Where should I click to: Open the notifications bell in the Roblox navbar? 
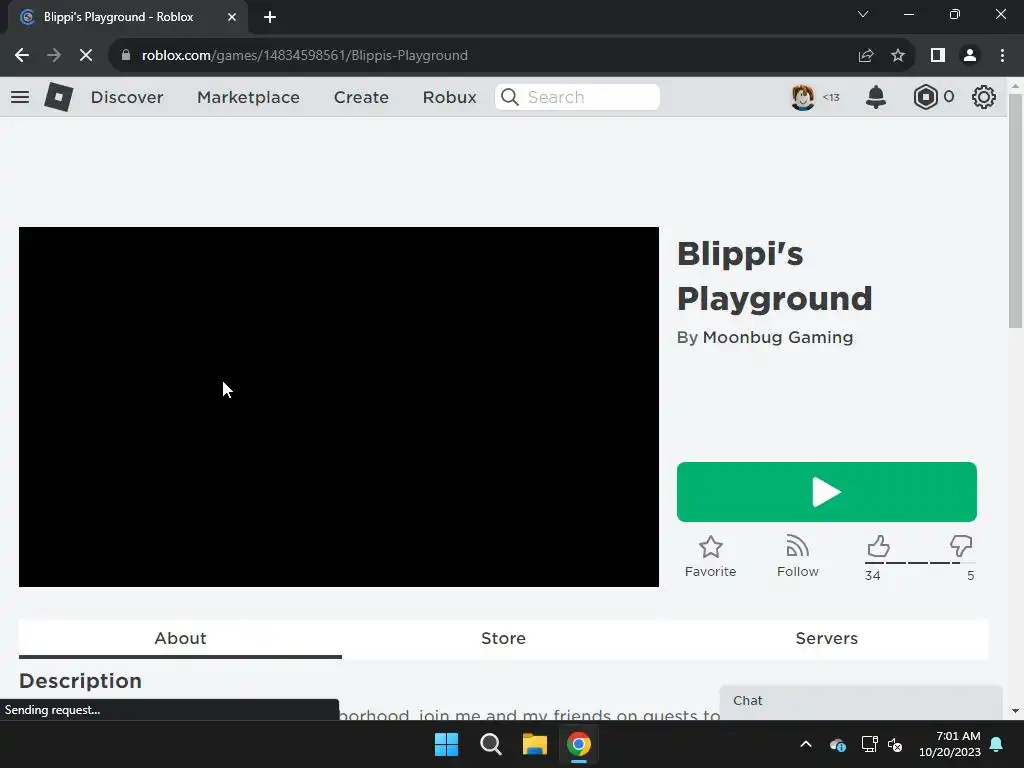pyautogui.click(x=876, y=97)
